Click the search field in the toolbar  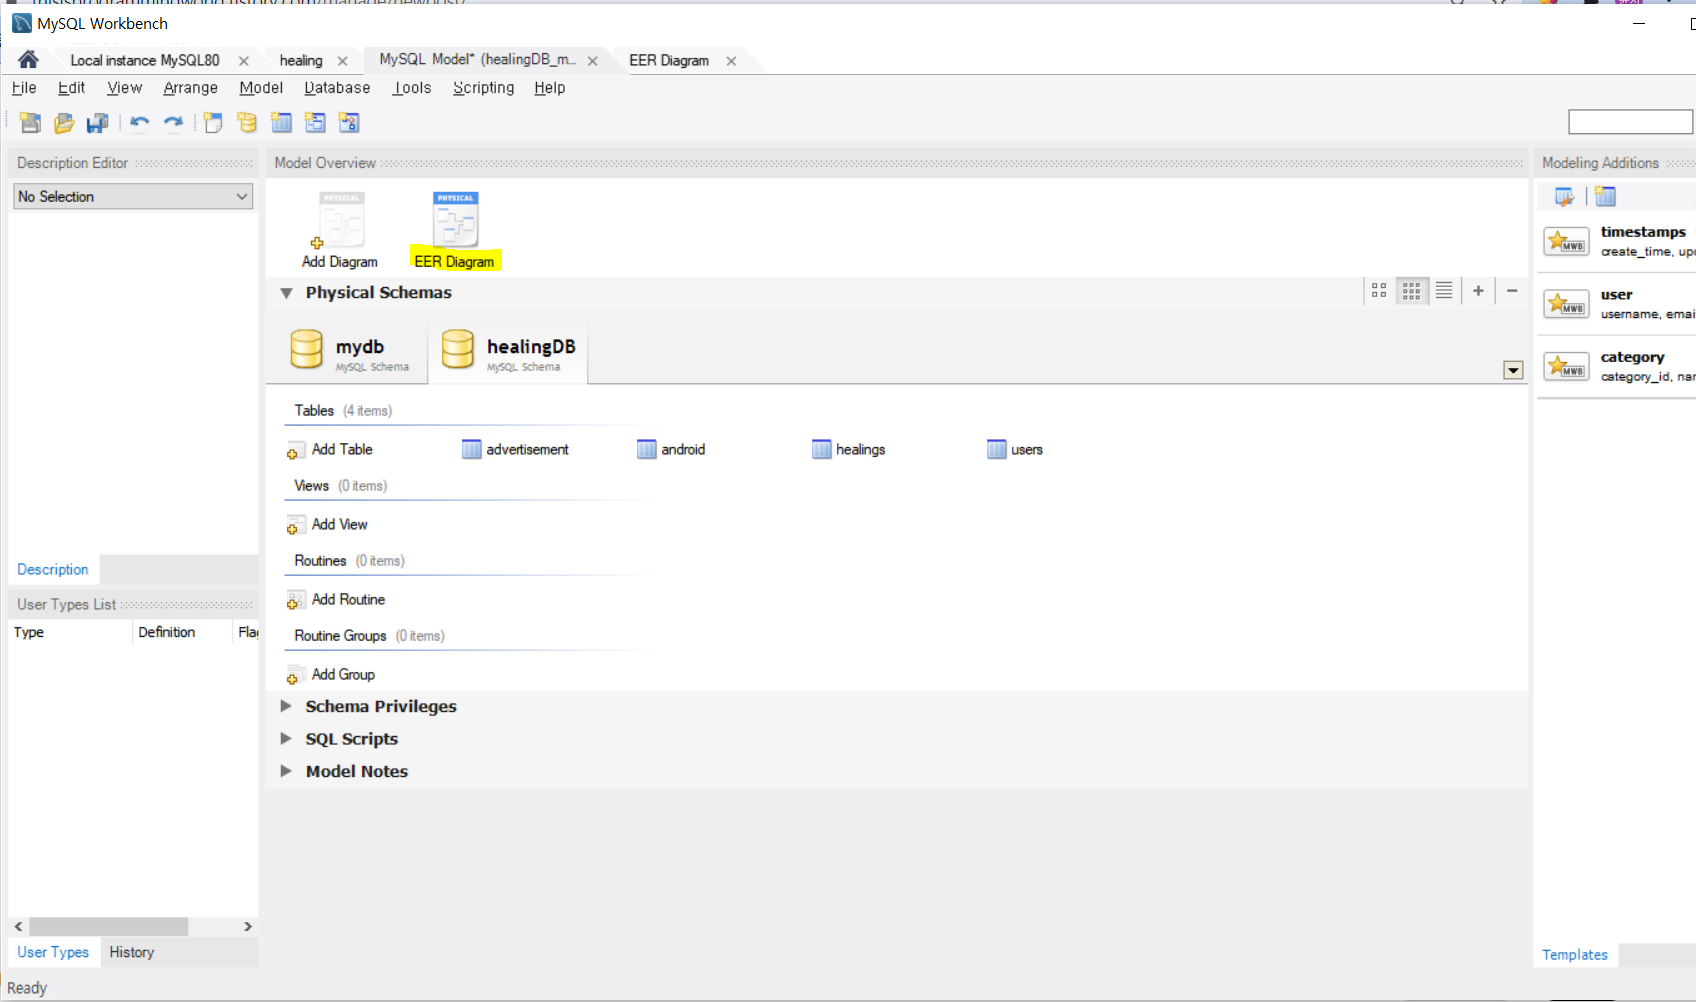pos(1630,122)
